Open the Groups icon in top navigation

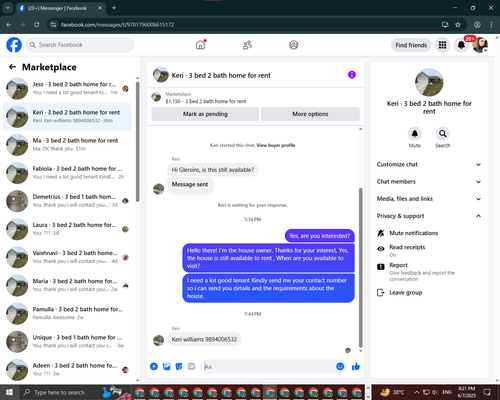294,45
